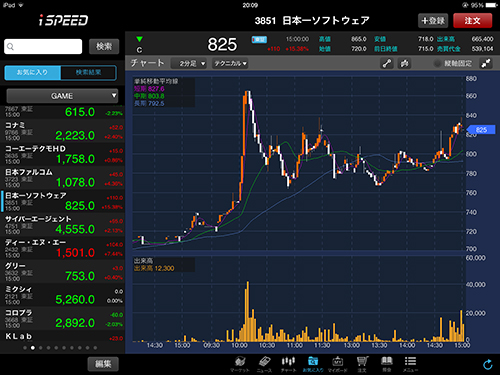The image size is (500, 375).
Task: Open the マイボード icon in bottom bar
Action: (x=338, y=364)
